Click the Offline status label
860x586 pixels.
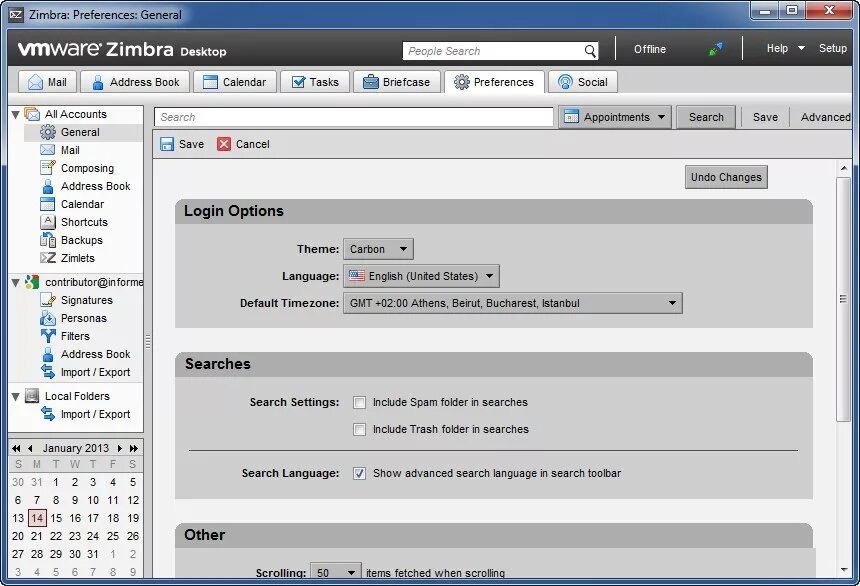click(650, 49)
